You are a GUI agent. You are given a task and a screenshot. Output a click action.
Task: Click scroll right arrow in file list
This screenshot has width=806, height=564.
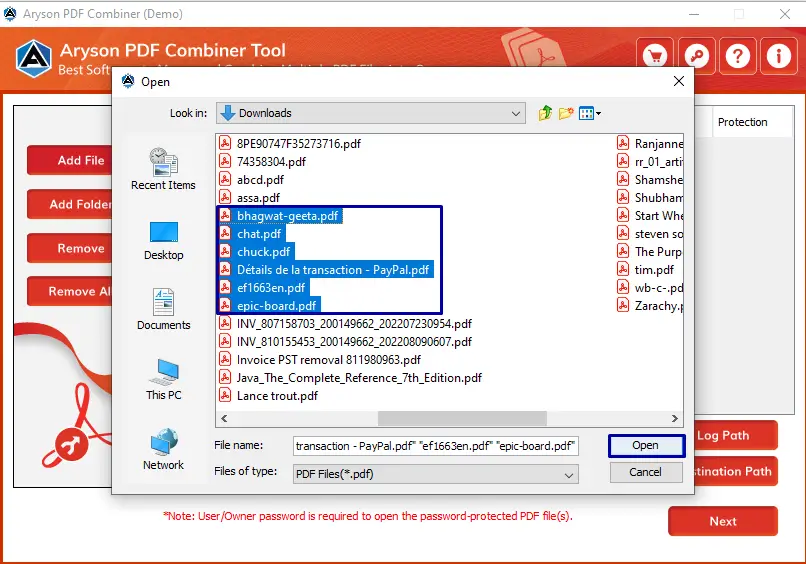[674, 419]
